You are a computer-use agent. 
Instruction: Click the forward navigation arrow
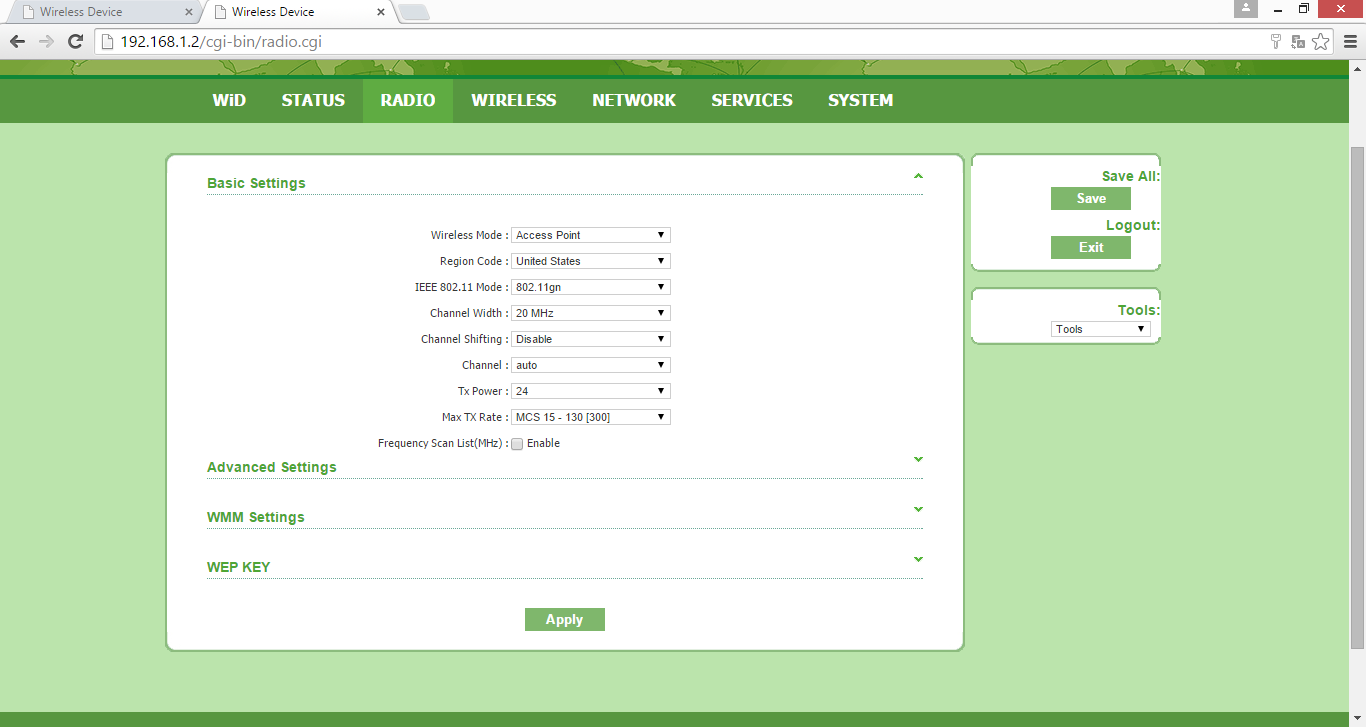(x=45, y=41)
